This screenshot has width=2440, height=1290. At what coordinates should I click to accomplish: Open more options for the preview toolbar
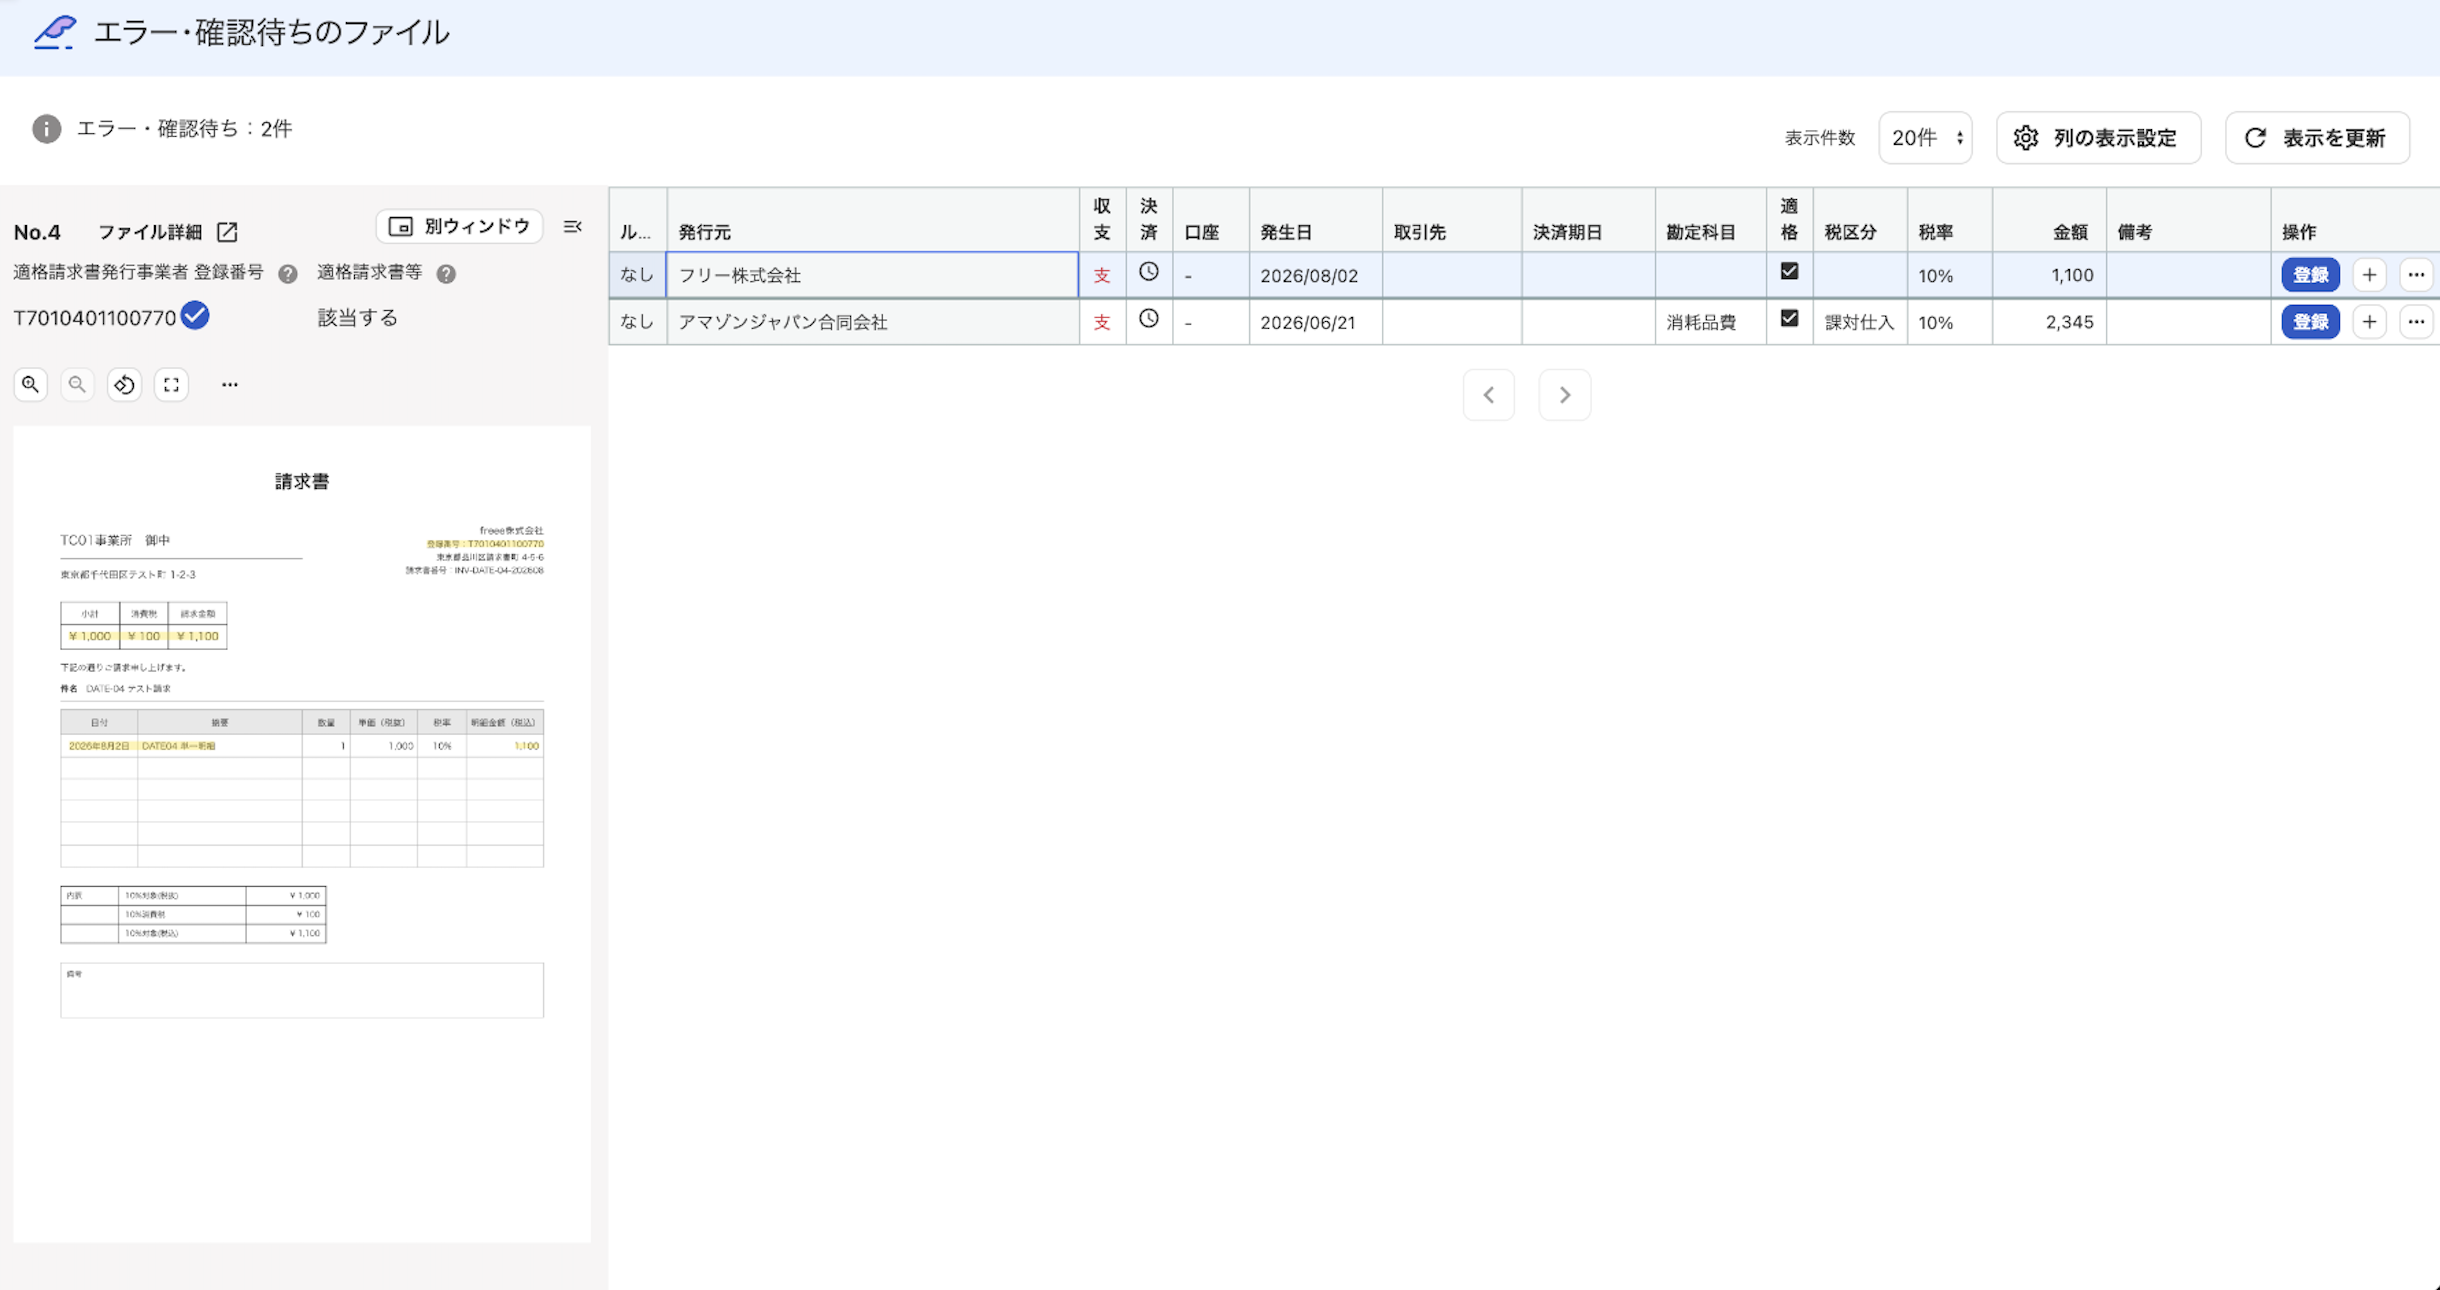click(230, 384)
